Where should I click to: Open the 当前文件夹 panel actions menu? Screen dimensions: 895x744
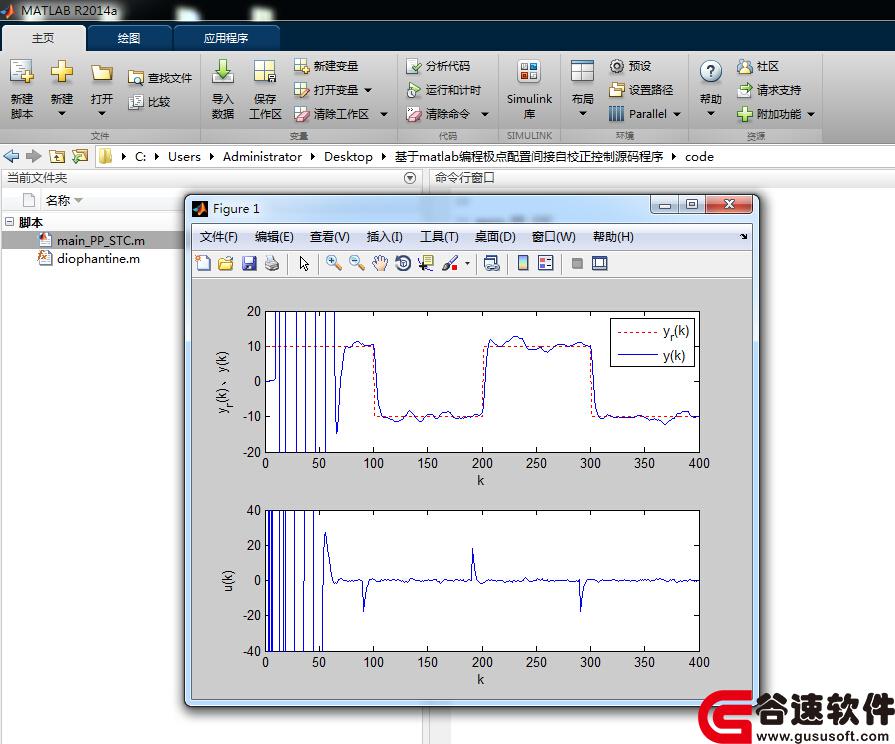coord(410,178)
